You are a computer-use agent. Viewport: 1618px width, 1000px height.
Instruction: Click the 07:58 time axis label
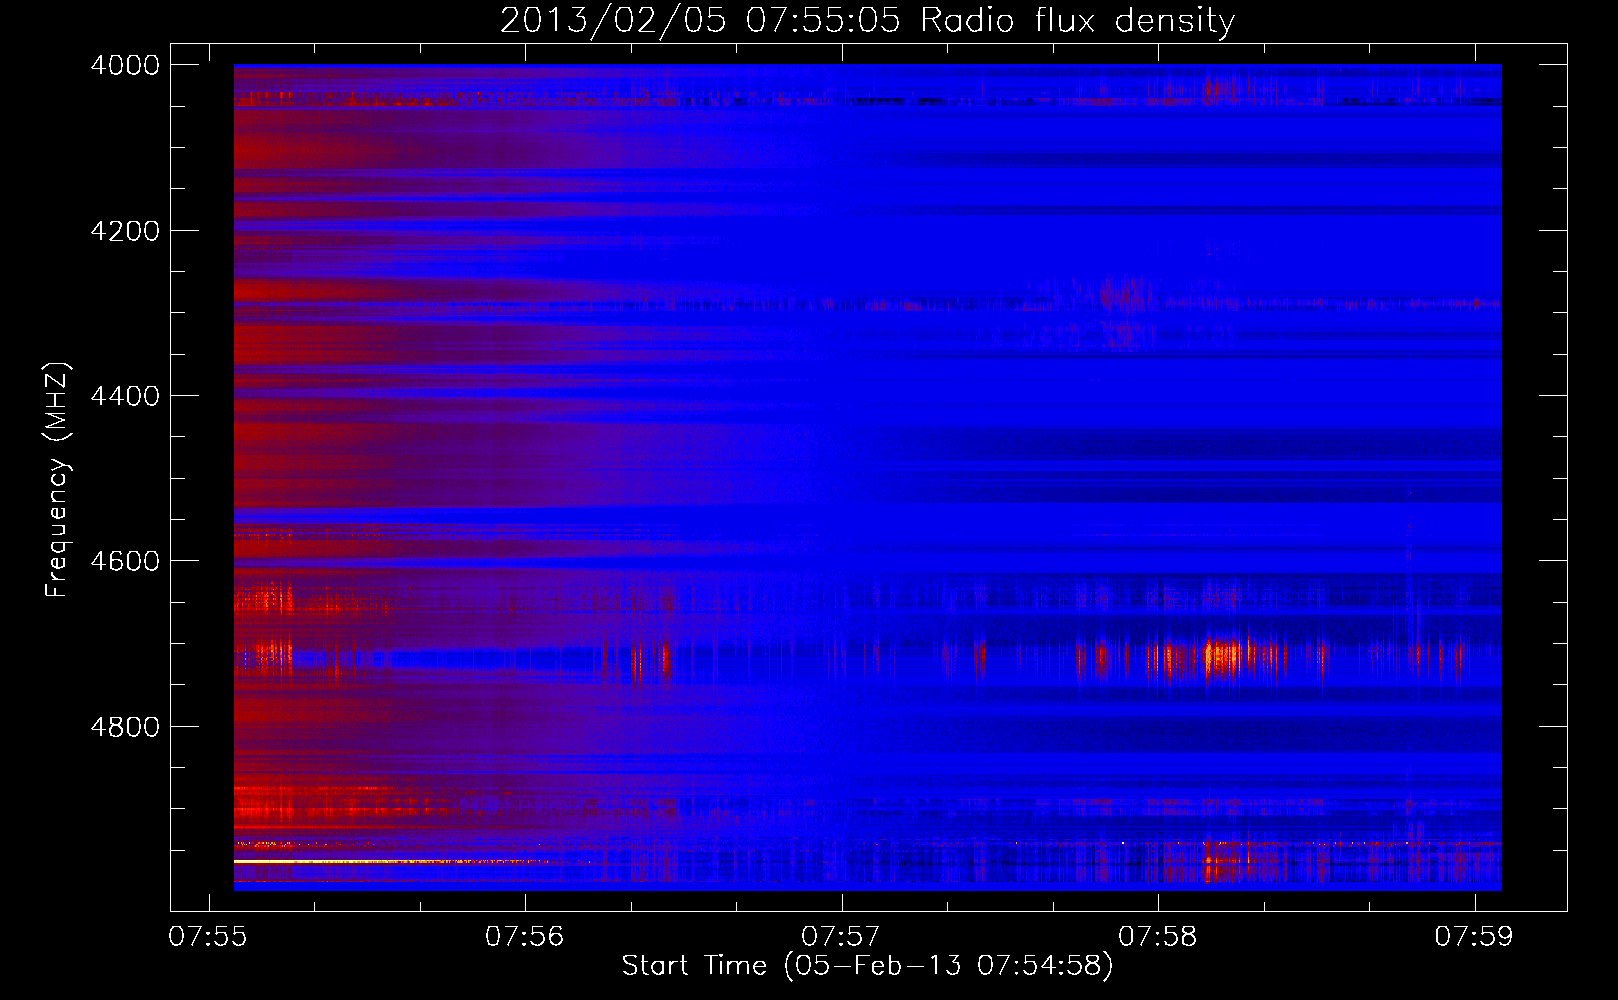click(1157, 936)
